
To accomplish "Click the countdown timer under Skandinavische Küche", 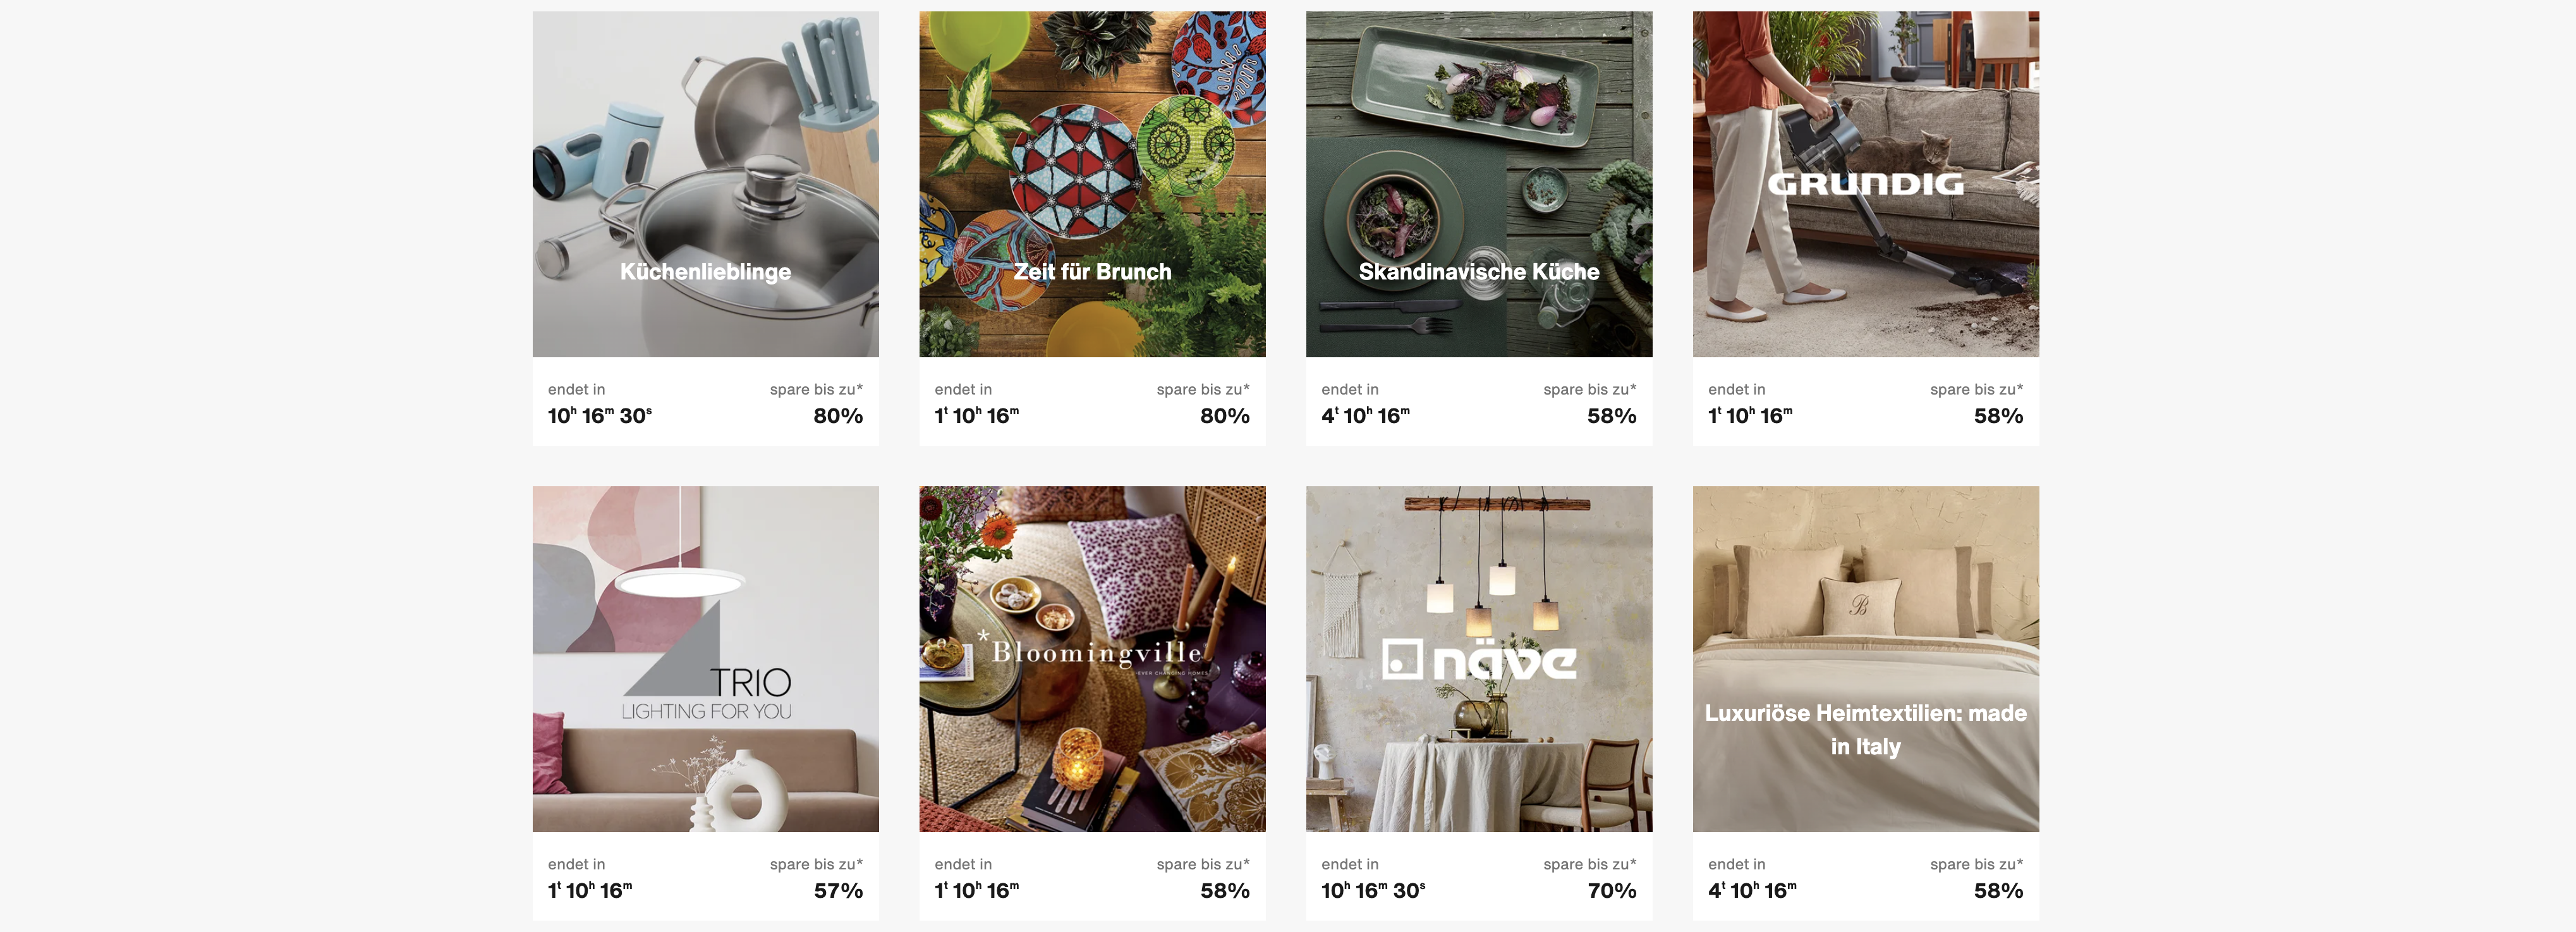I will click(1366, 415).
